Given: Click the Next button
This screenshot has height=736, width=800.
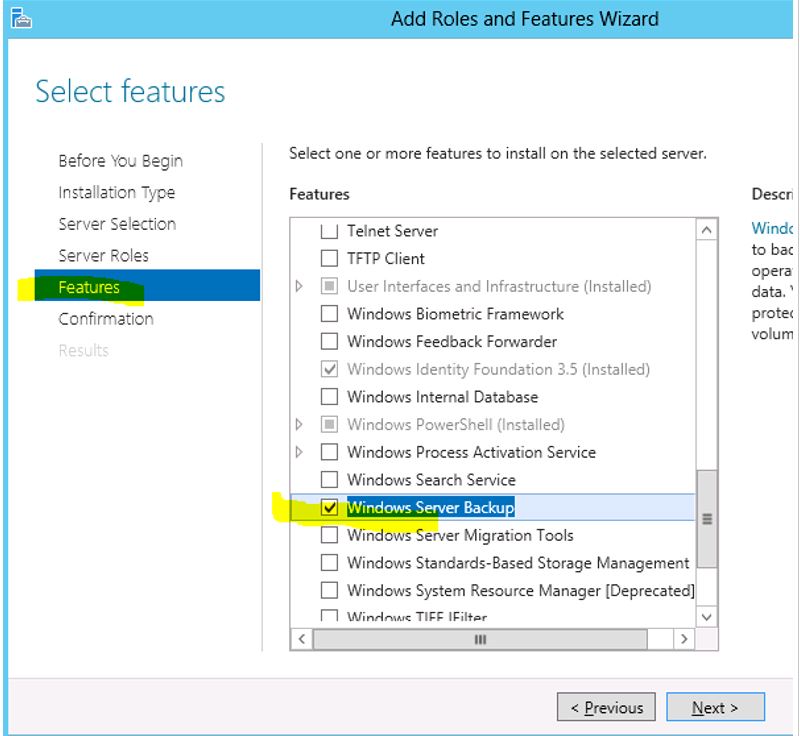Looking at the screenshot, I should [x=714, y=708].
